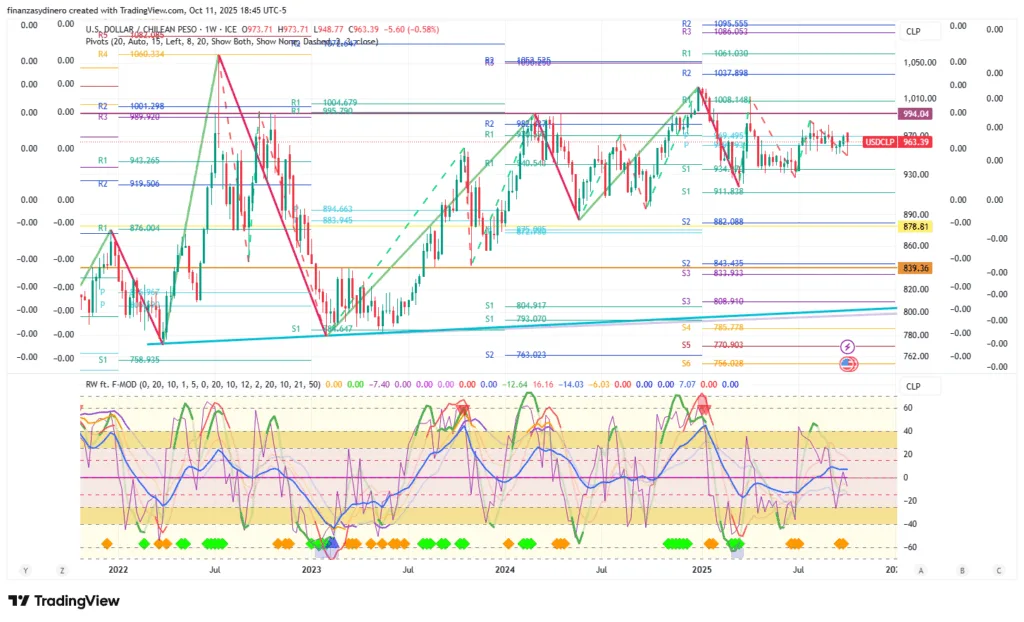1024x622 pixels.
Task: Click the red down-arrow signal near 2025
Action: pyautogui.click(x=702, y=403)
